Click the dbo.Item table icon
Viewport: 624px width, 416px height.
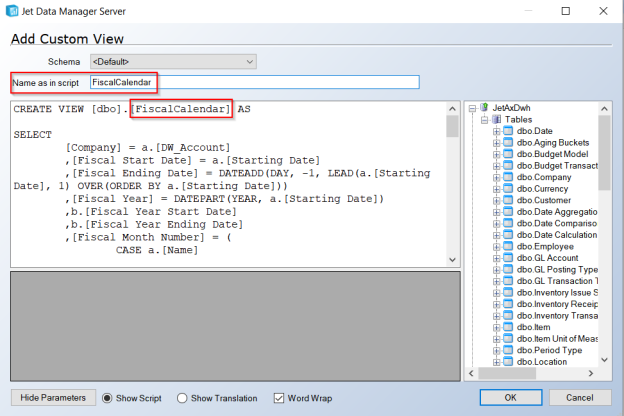pyautogui.click(x=508, y=327)
